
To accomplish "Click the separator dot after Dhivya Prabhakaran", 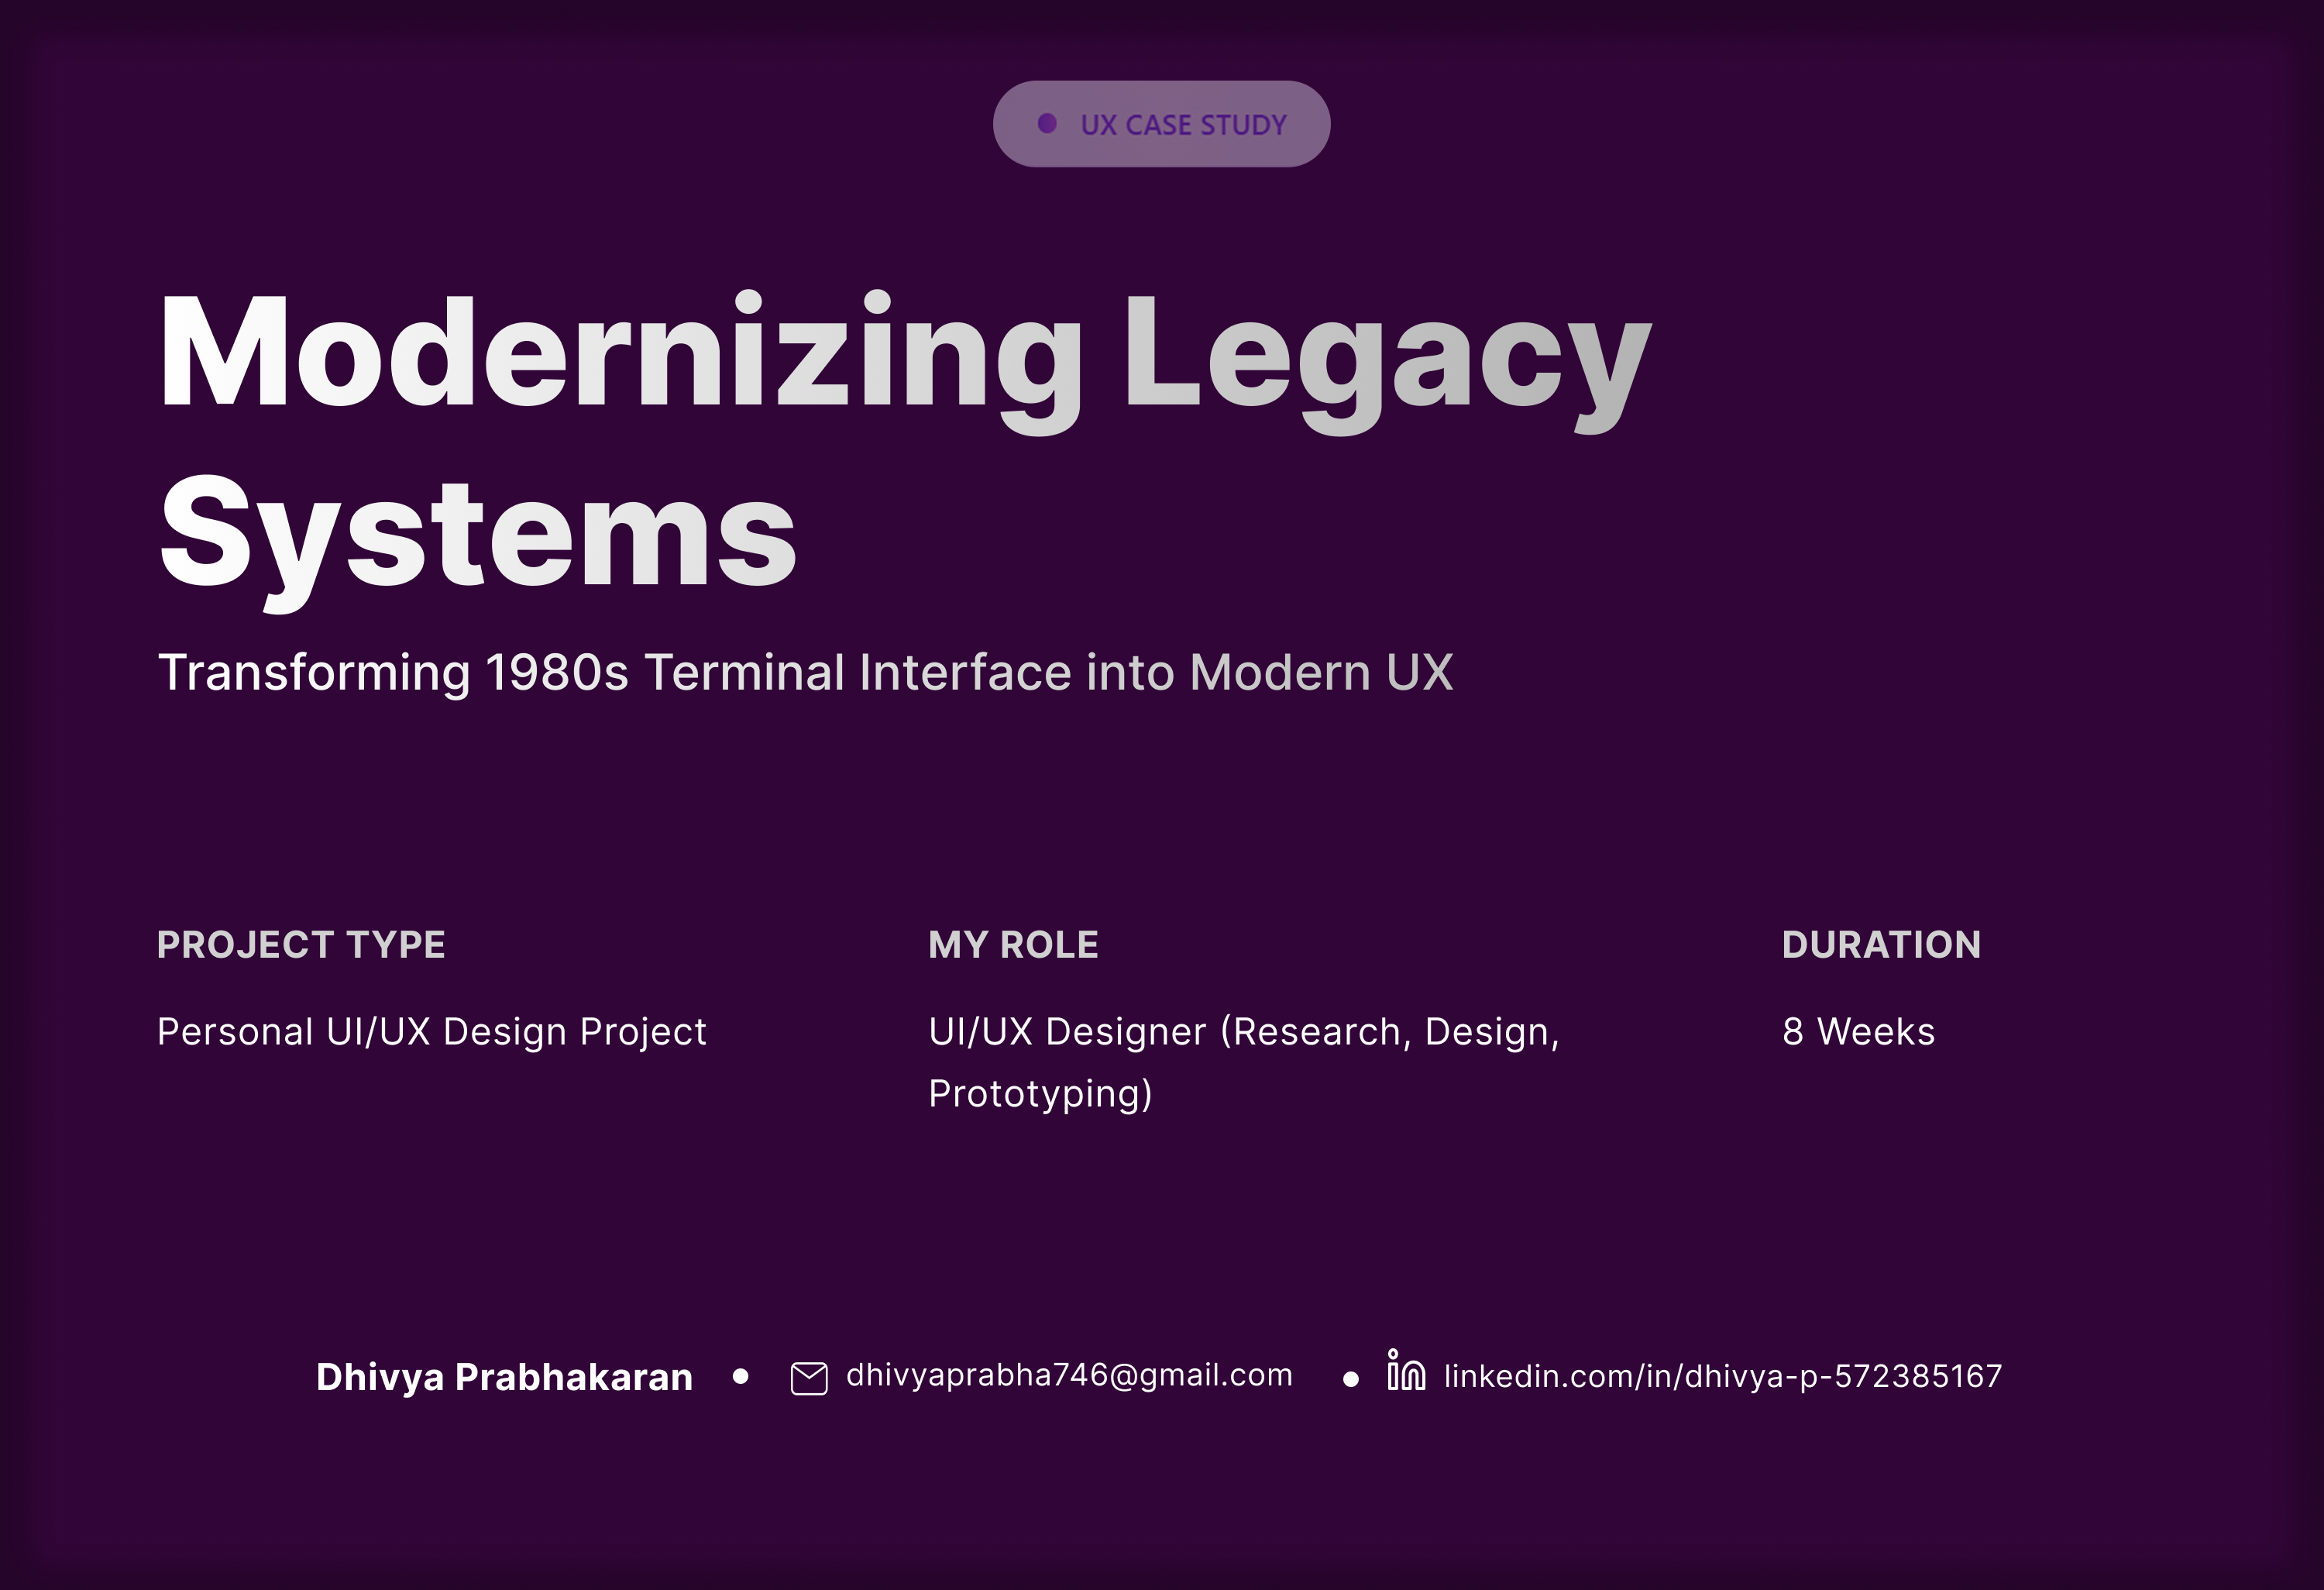I will [x=741, y=1378].
